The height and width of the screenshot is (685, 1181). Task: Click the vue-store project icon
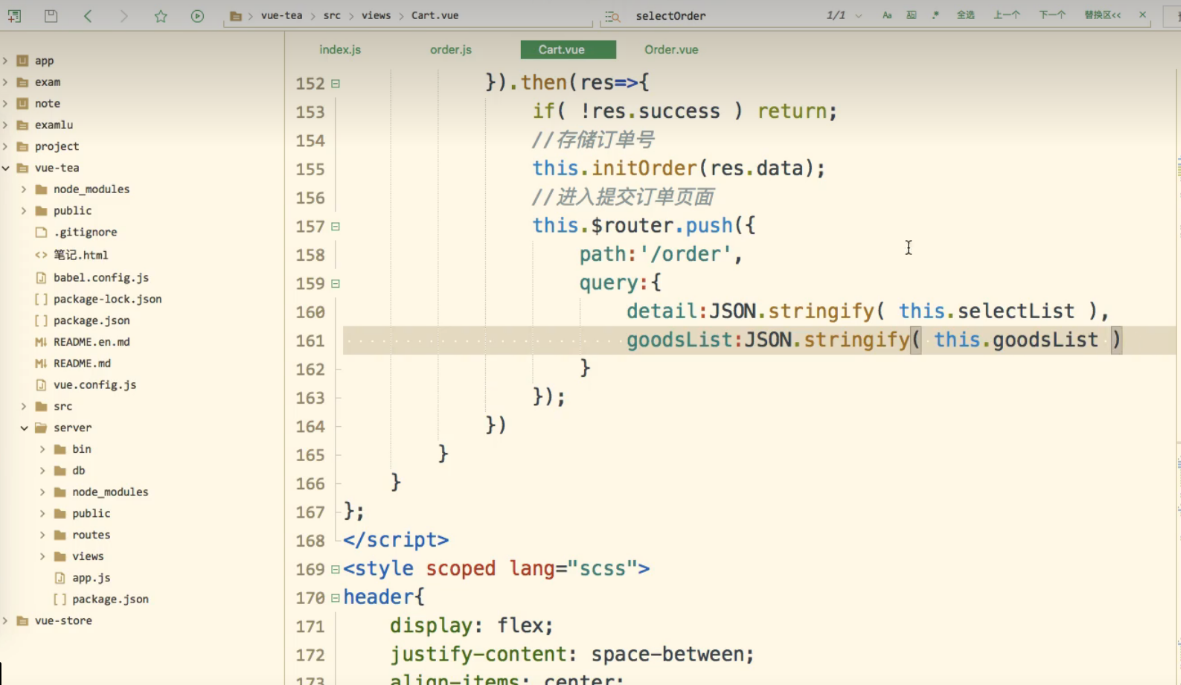click(x=23, y=621)
